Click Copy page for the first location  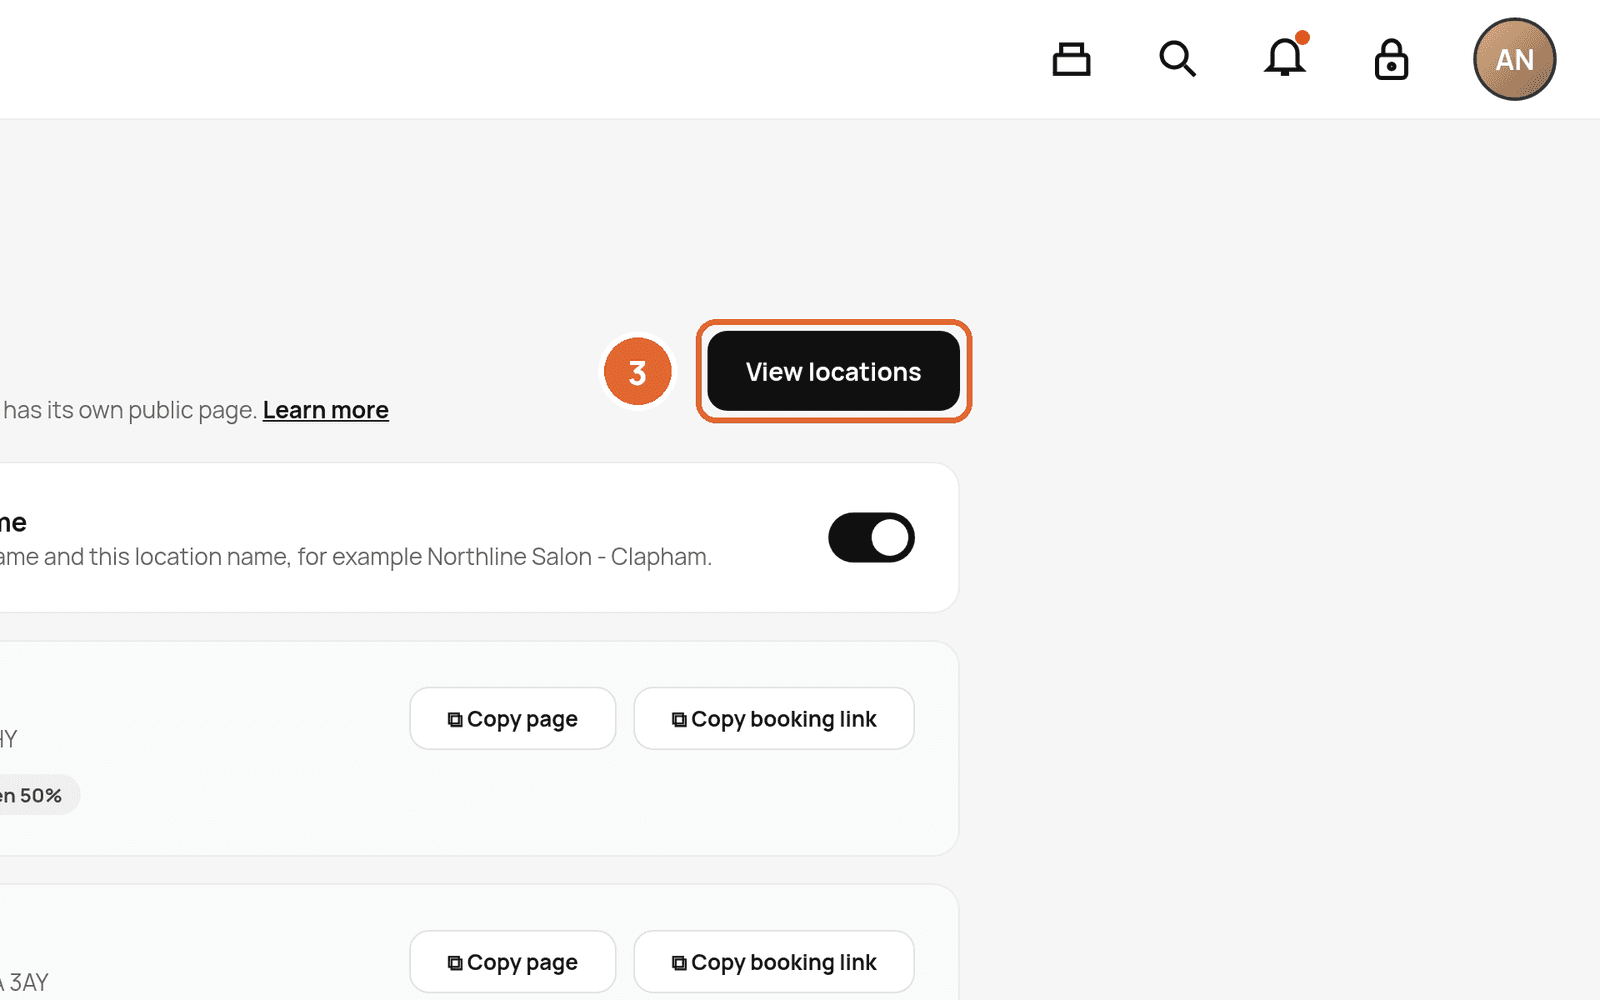513,718
